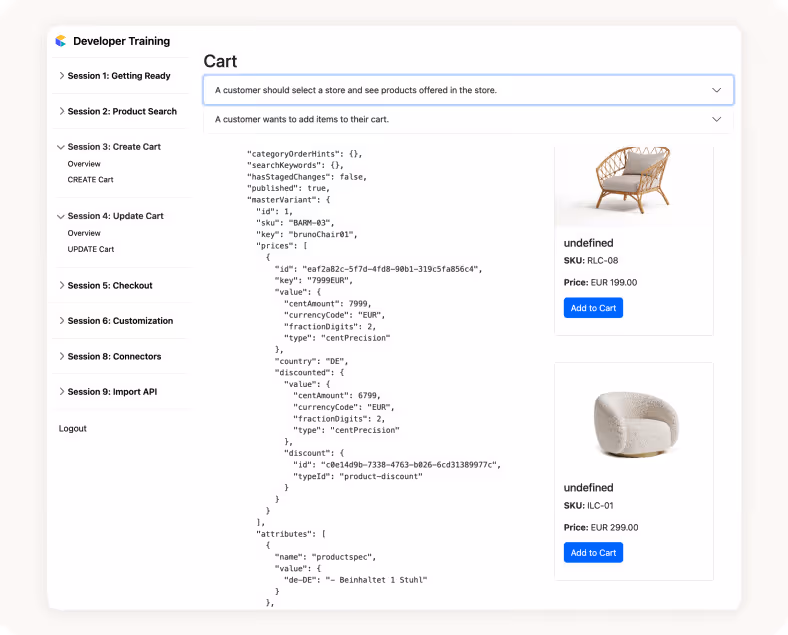Click the "sku": "BARM-03" JSON line

click(x=295, y=223)
